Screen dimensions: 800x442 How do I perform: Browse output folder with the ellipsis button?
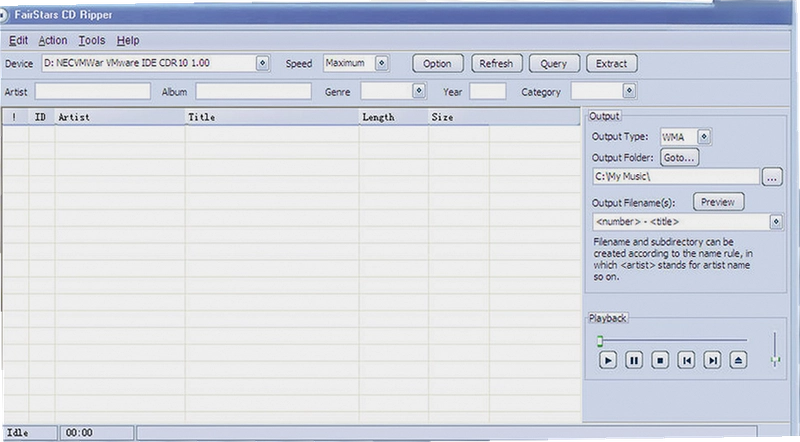tap(772, 178)
